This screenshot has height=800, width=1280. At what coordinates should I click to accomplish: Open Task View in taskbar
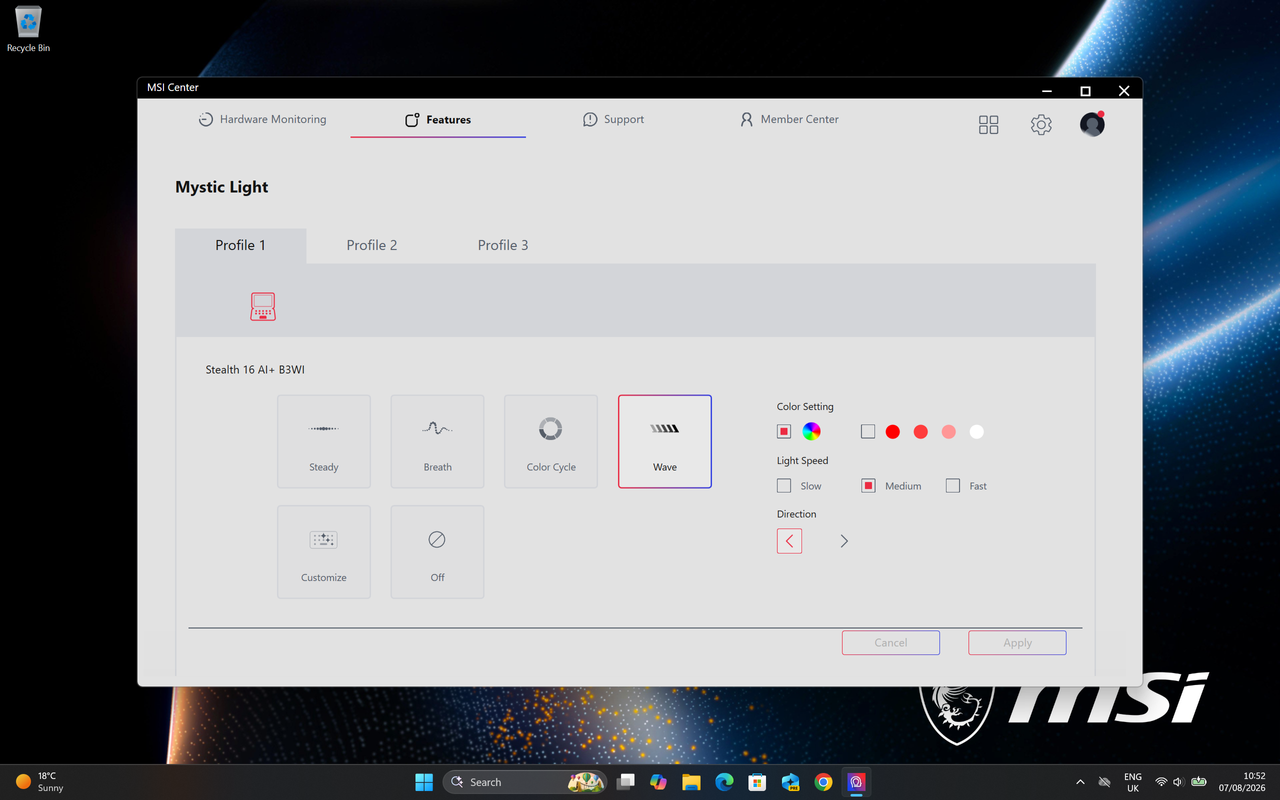[x=625, y=782]
